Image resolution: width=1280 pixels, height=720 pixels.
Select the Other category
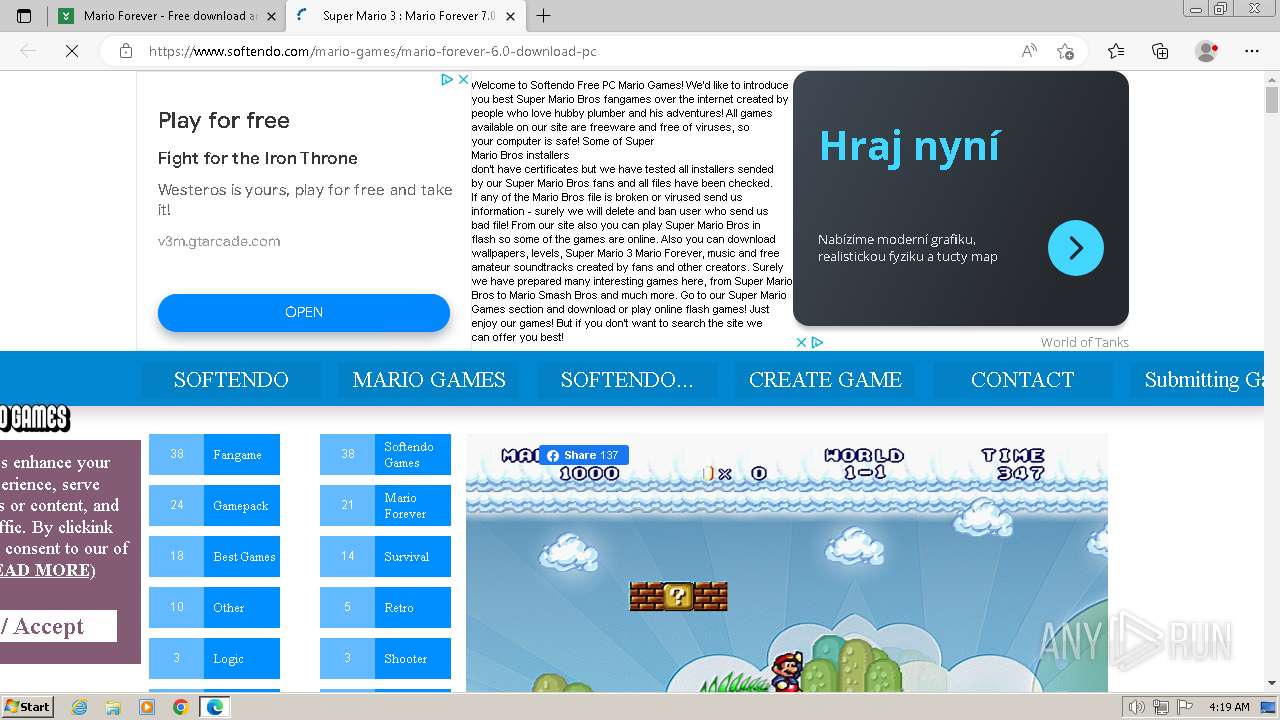214,607
